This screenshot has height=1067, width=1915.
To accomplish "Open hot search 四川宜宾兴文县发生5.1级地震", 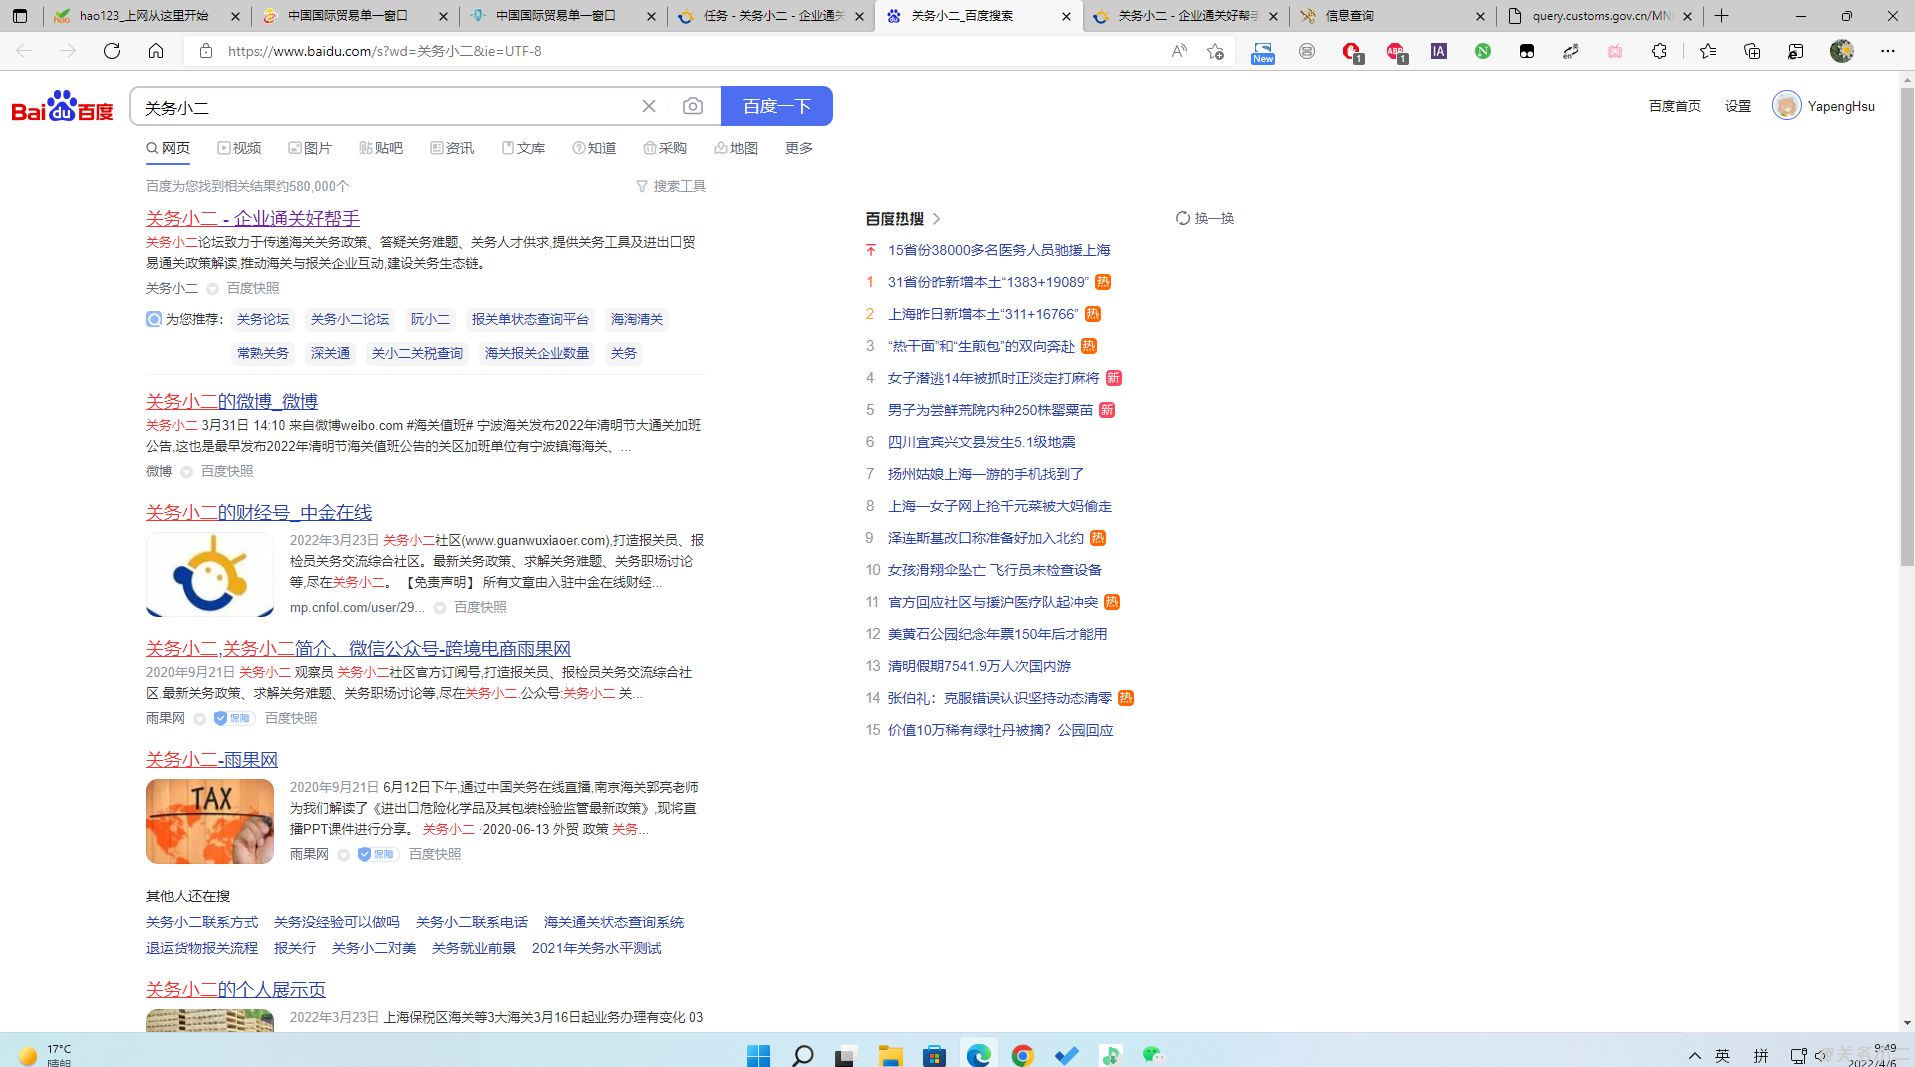I will click(982, 442).
